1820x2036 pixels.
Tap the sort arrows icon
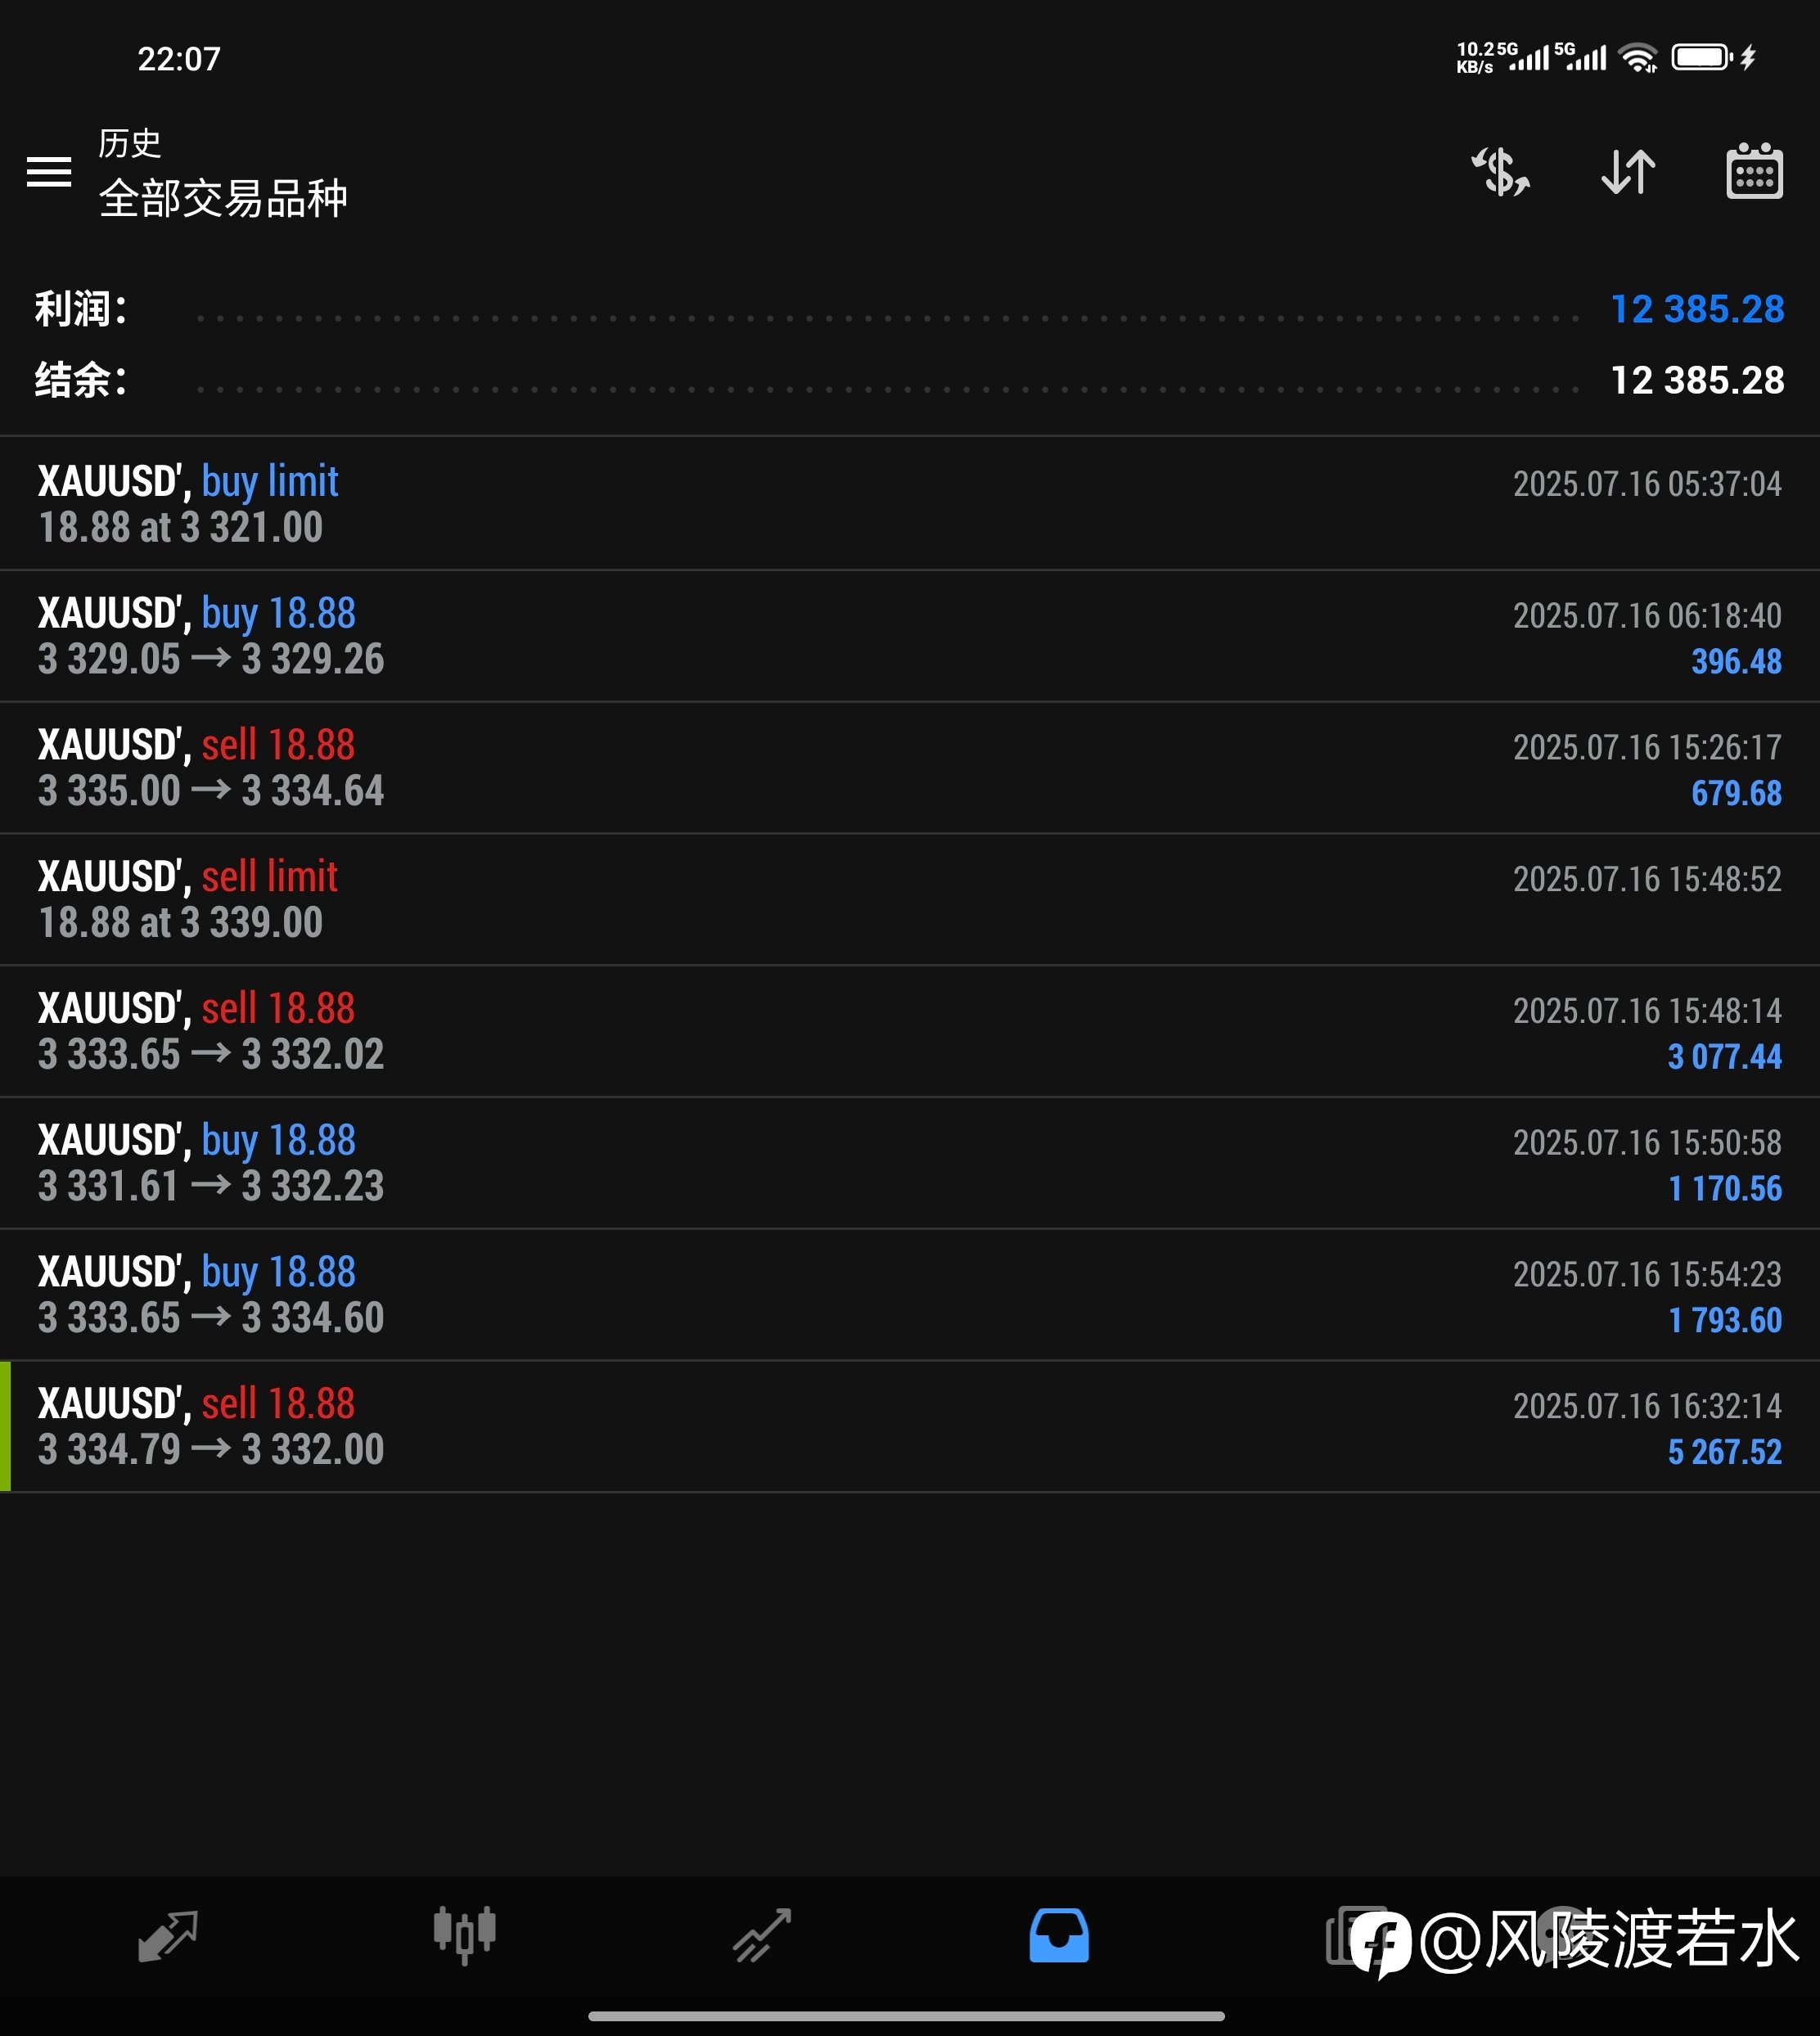tap(1627, 171)
